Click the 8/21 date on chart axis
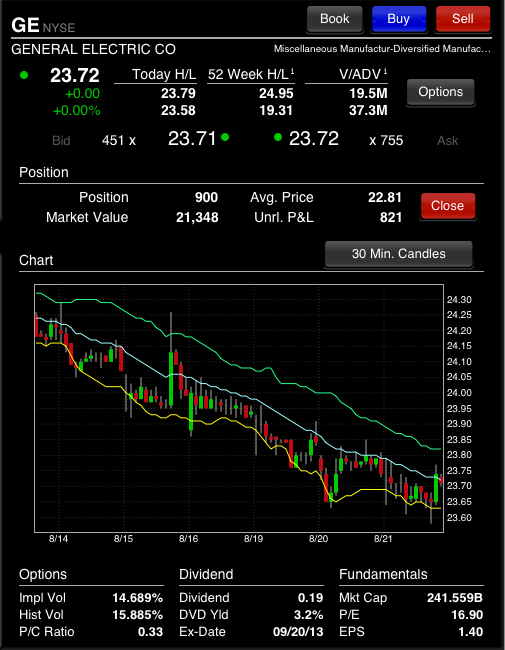Viewport: 505px width, 650px height. coord(383,538)
